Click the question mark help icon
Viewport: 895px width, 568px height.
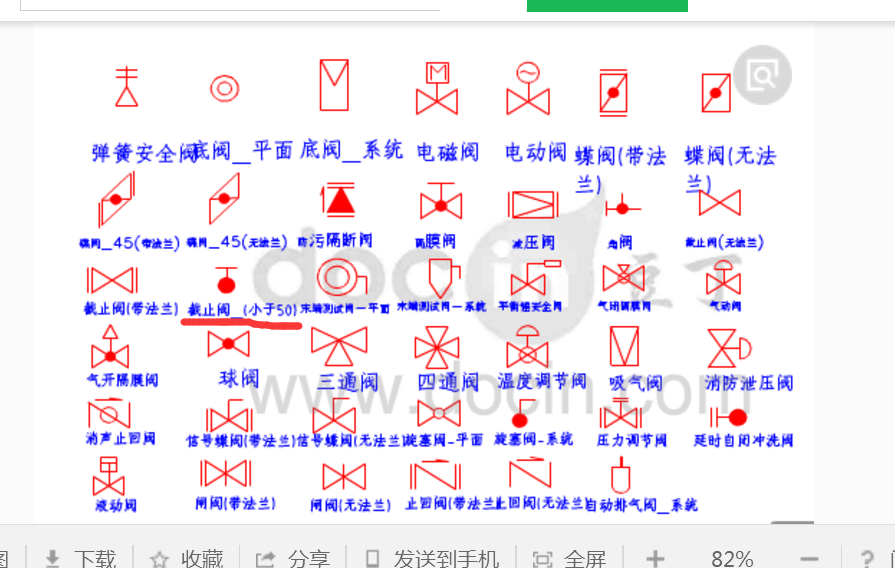(867, 558)
